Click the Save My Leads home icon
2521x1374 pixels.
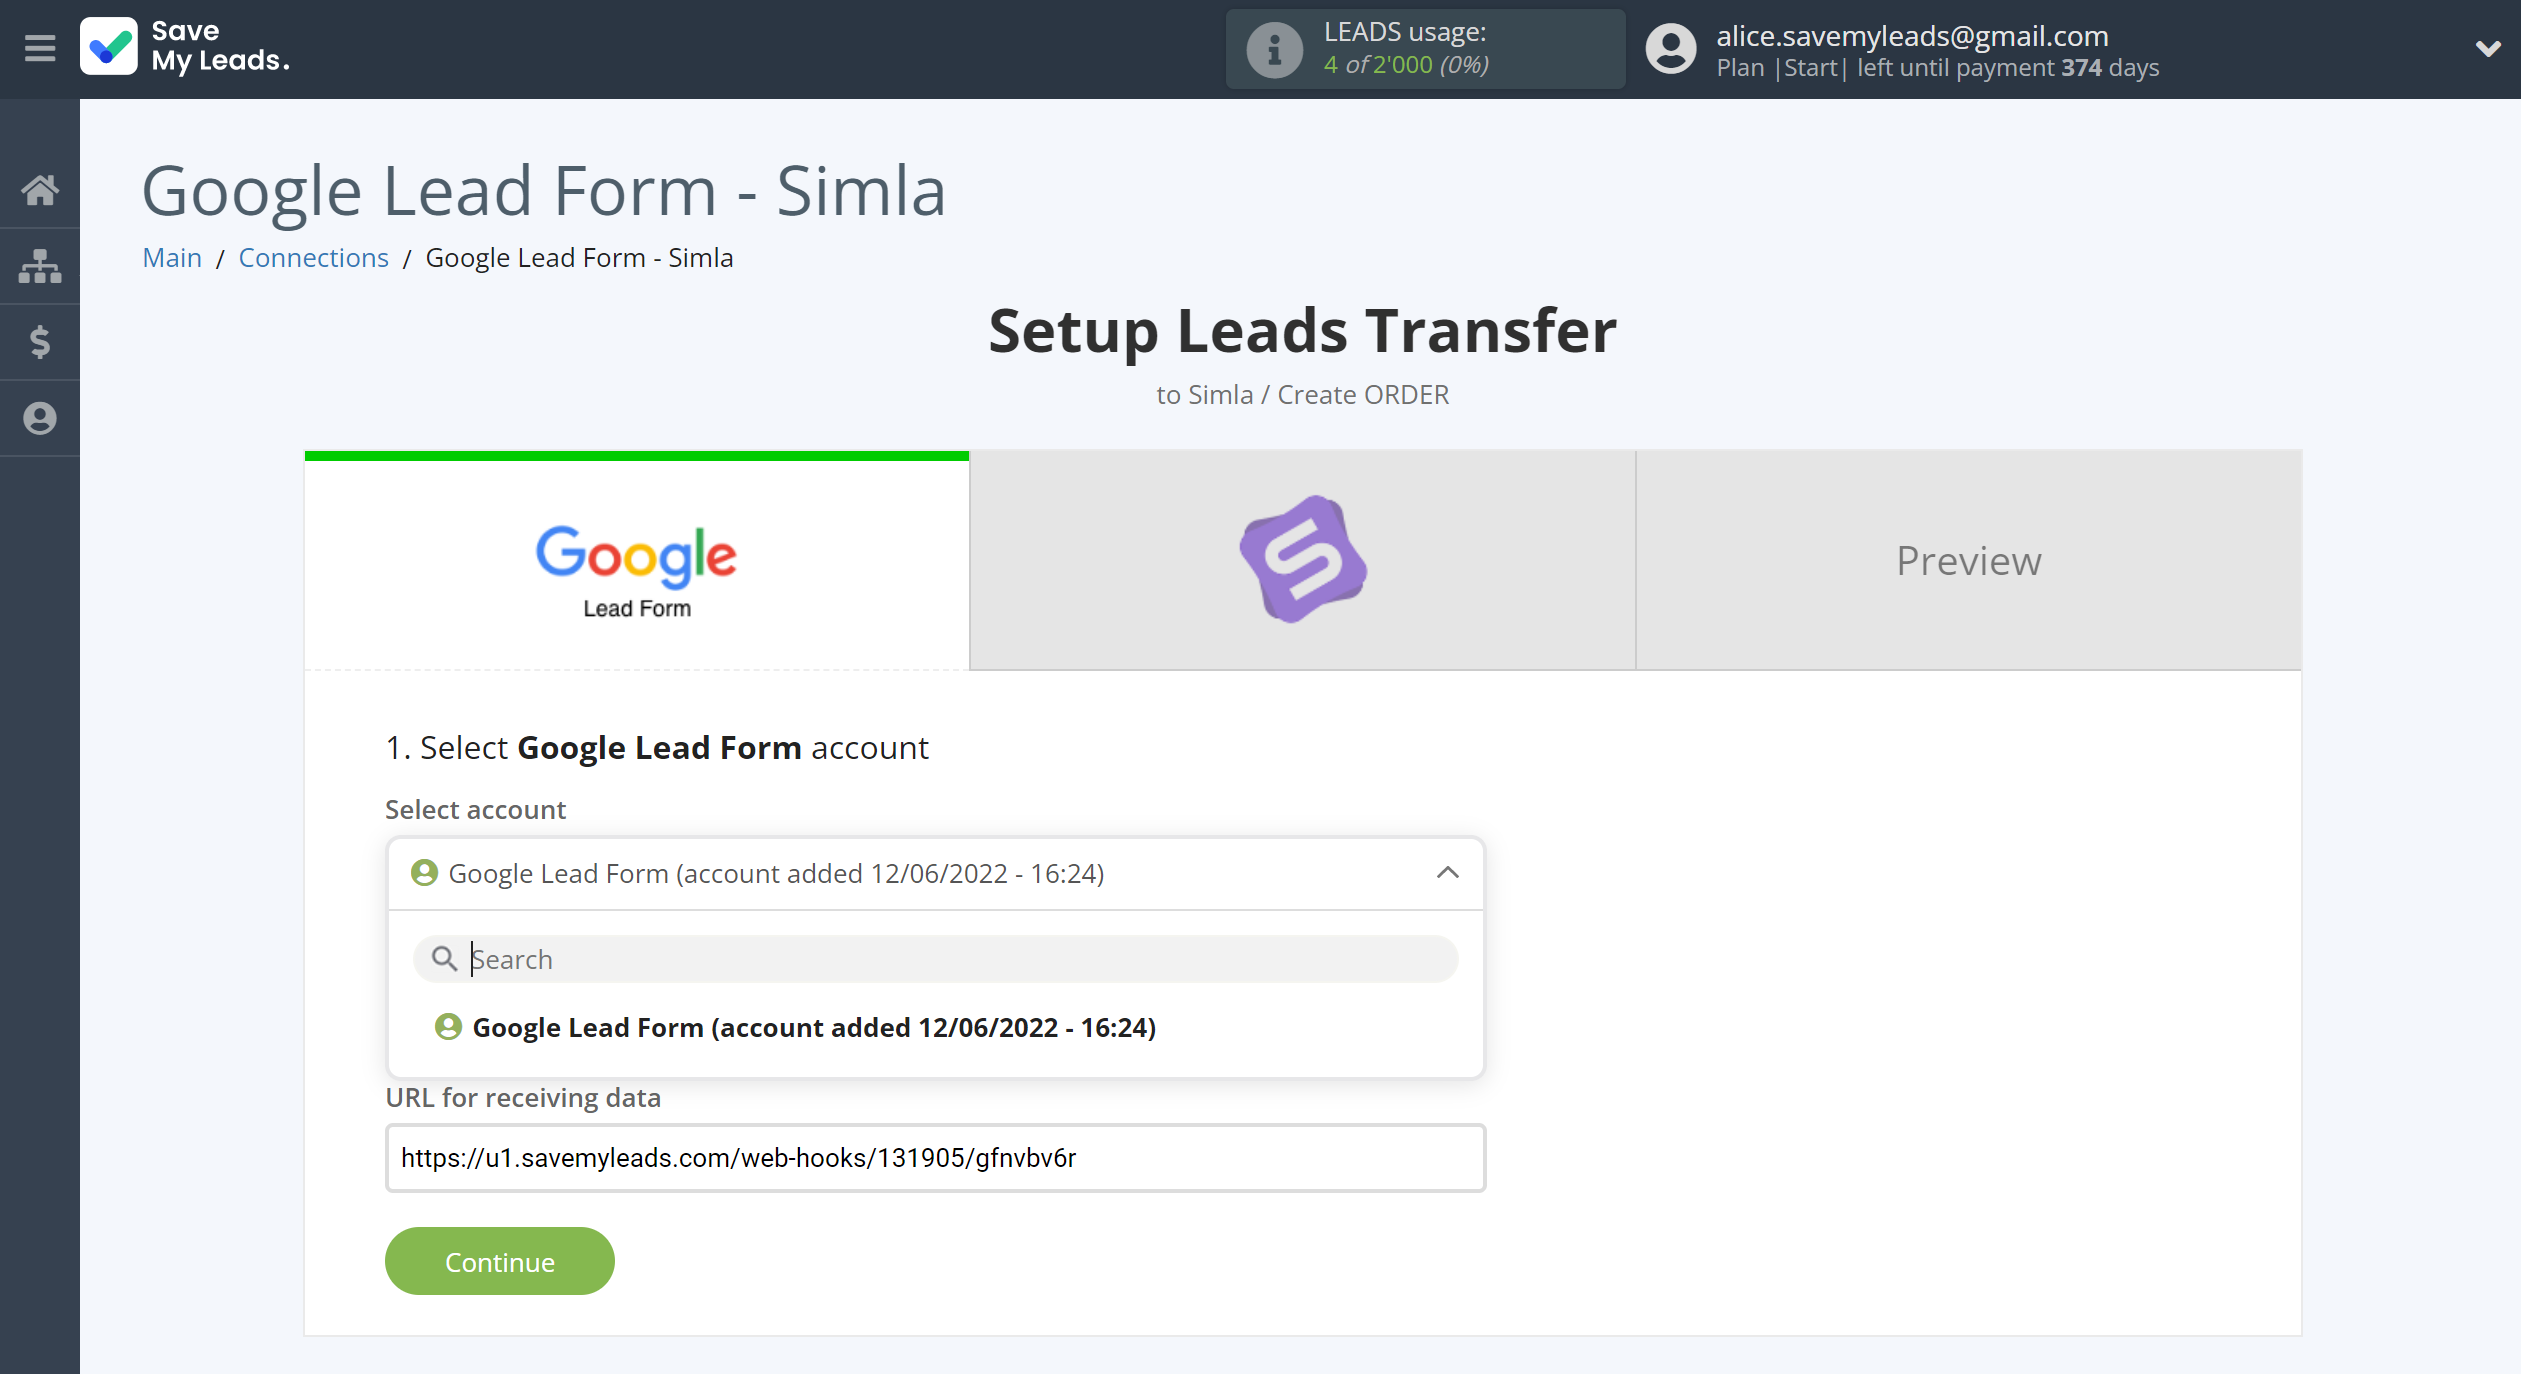(110, 47)
